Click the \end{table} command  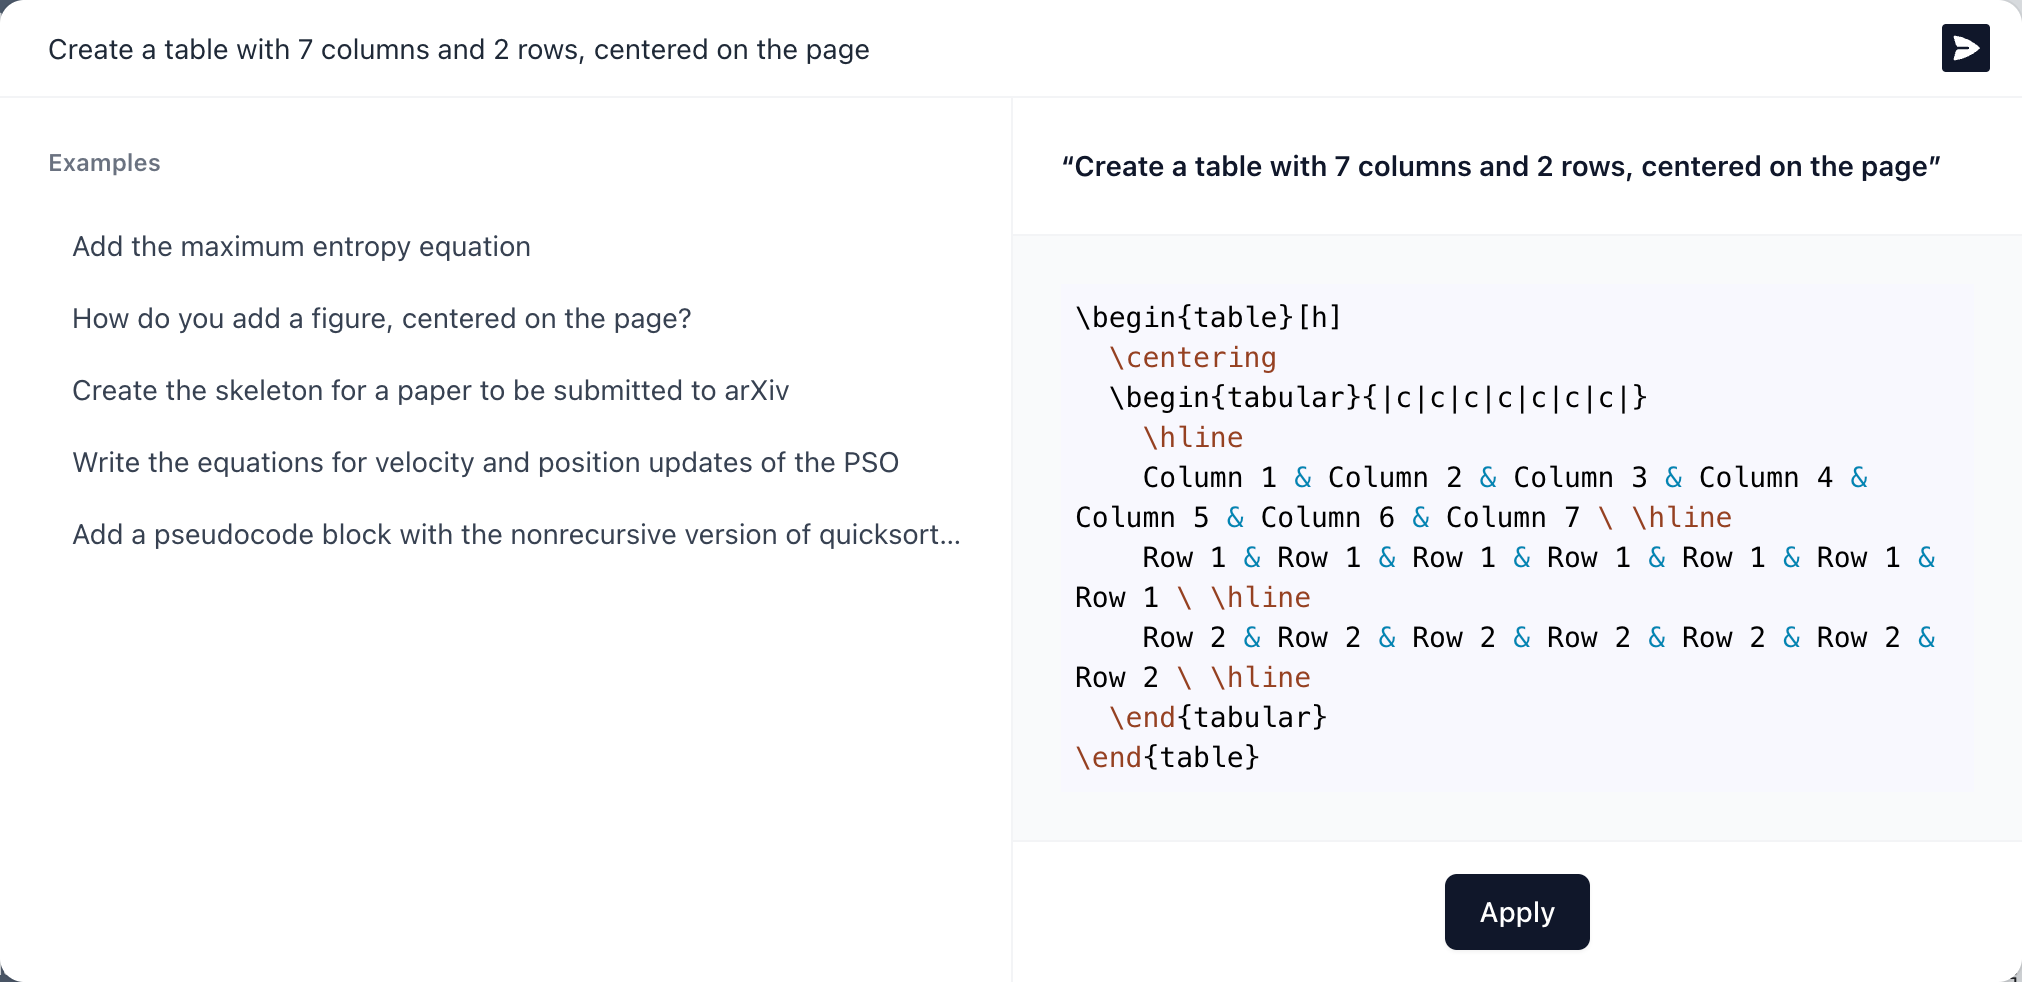(1167, 757)
